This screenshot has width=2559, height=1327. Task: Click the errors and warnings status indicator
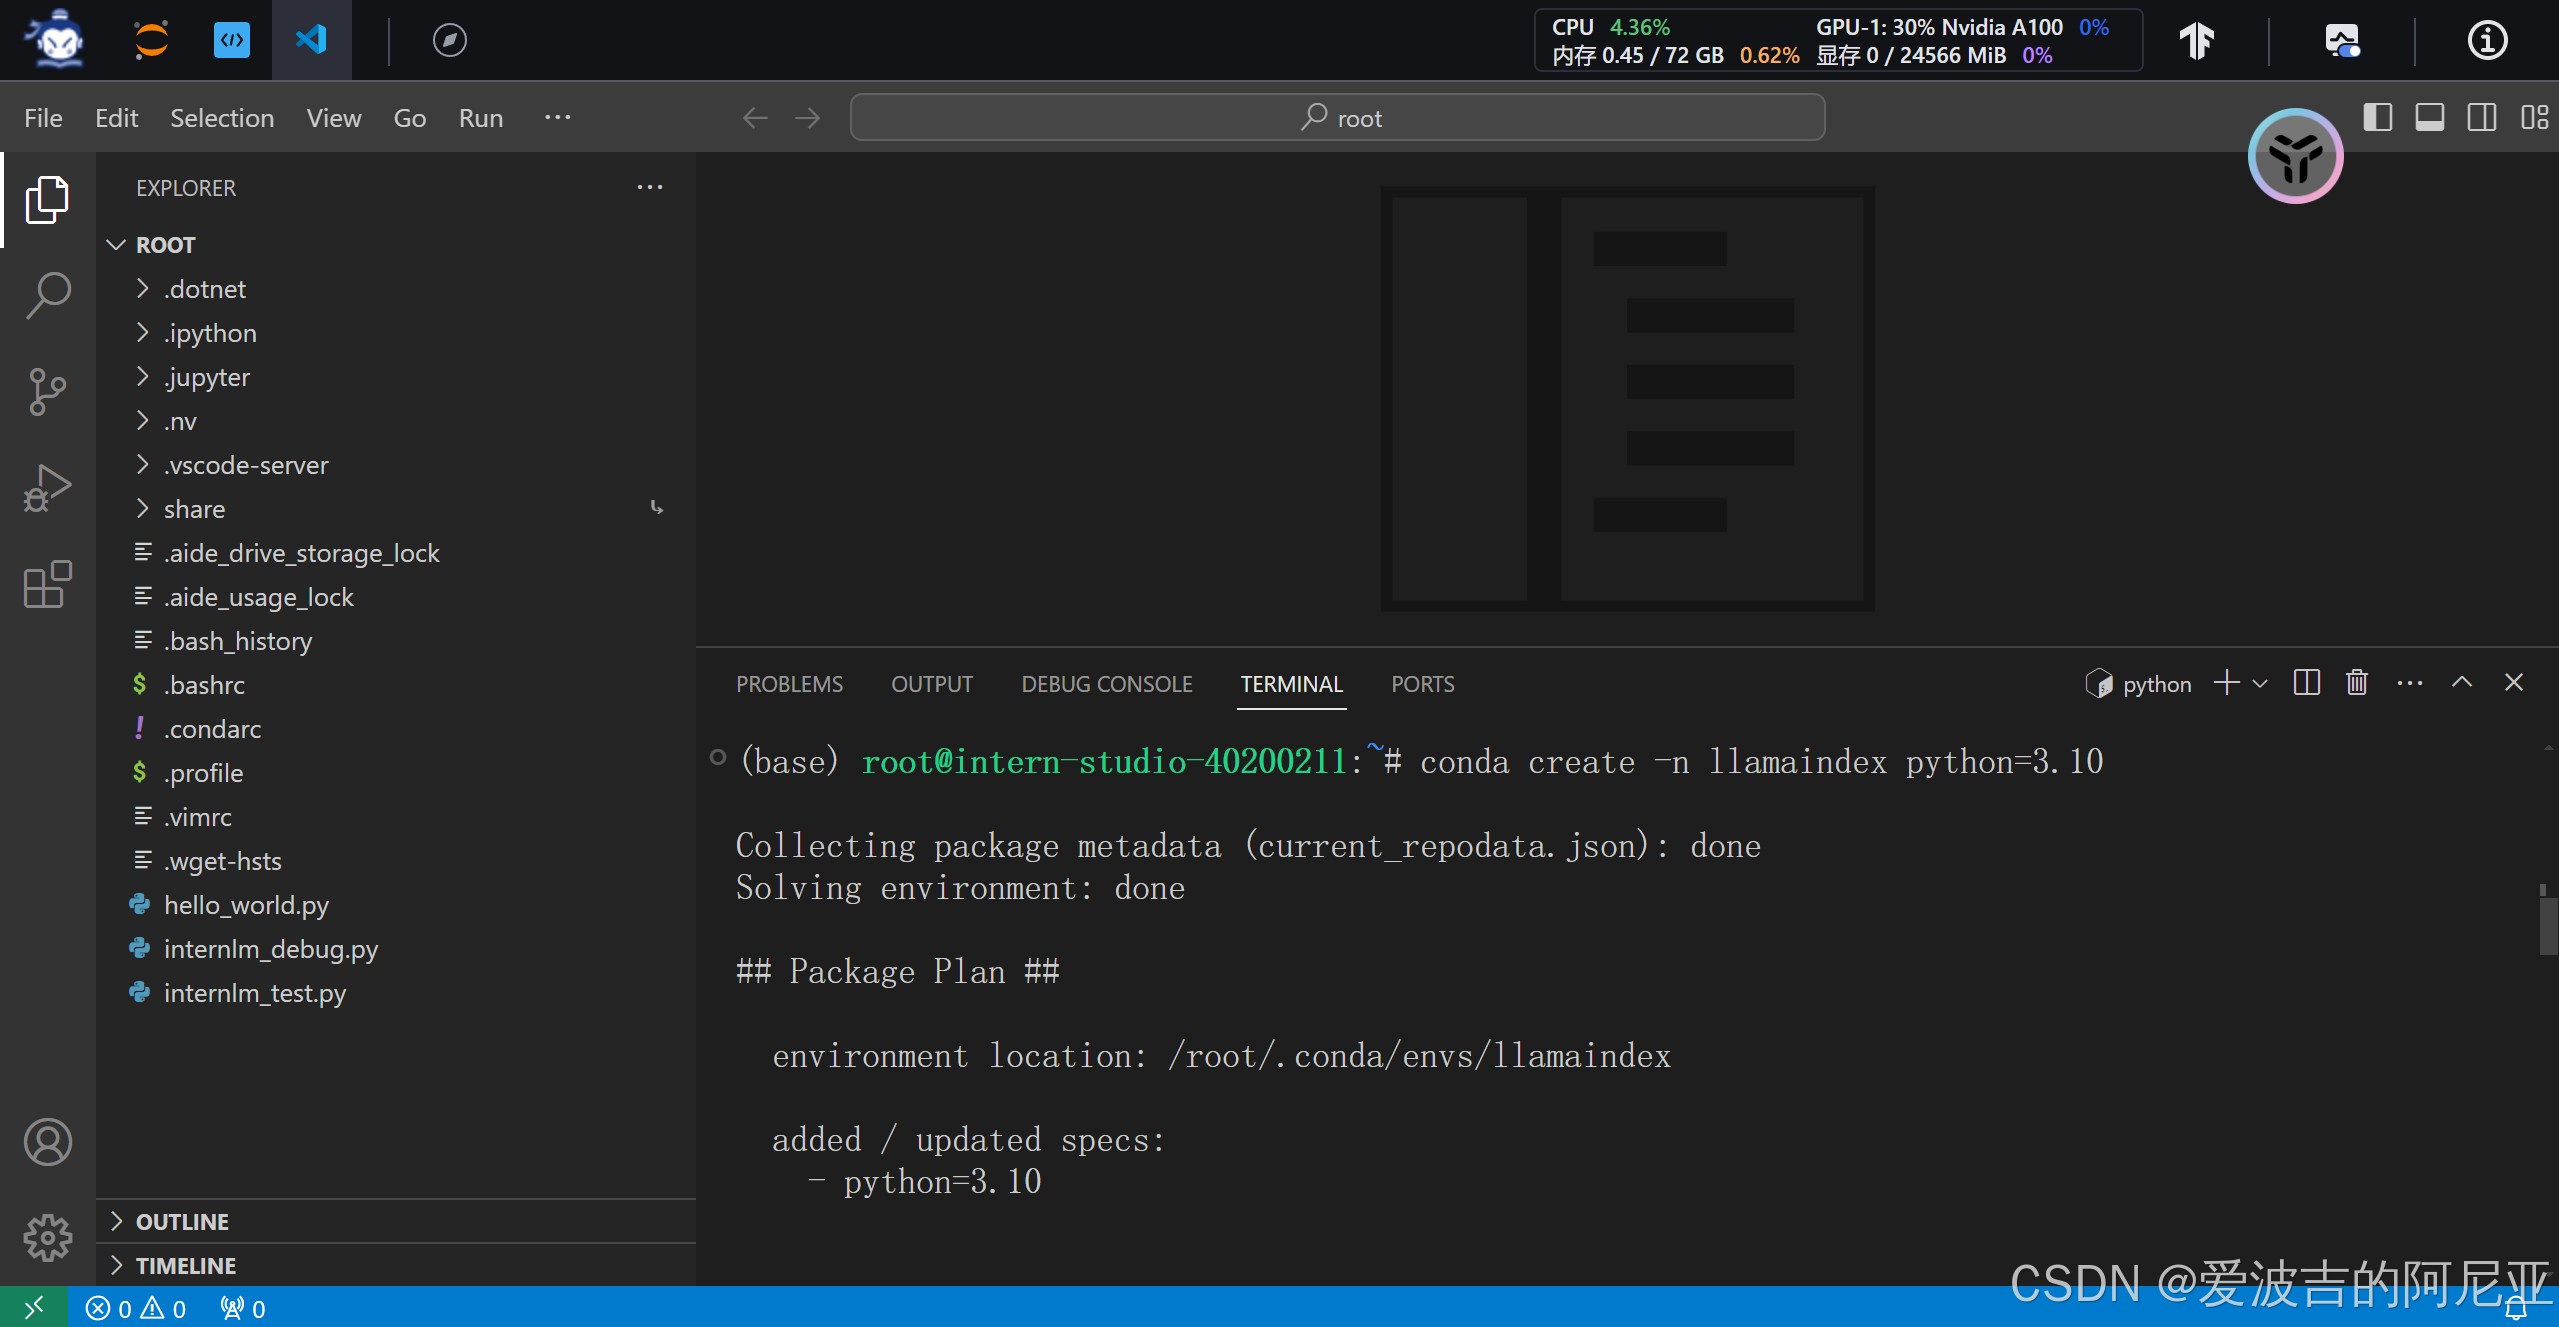coord(136,1308)
